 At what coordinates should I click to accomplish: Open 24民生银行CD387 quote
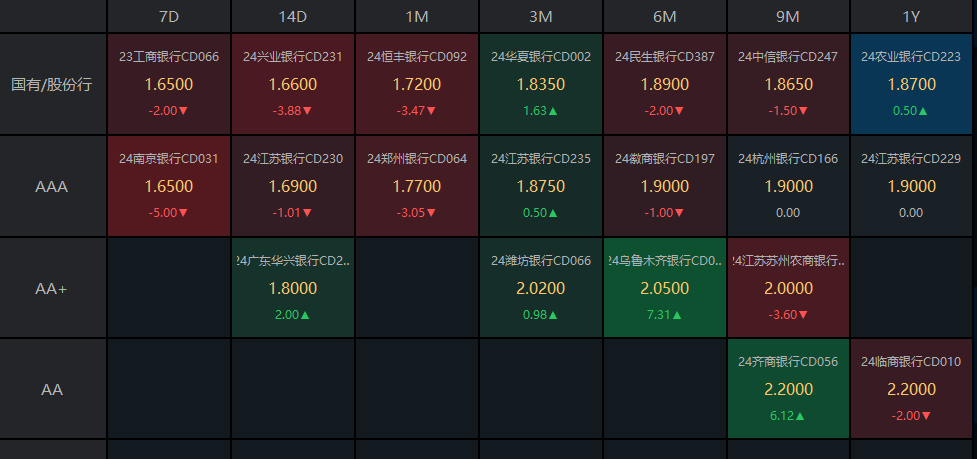[x=665, y=84]
